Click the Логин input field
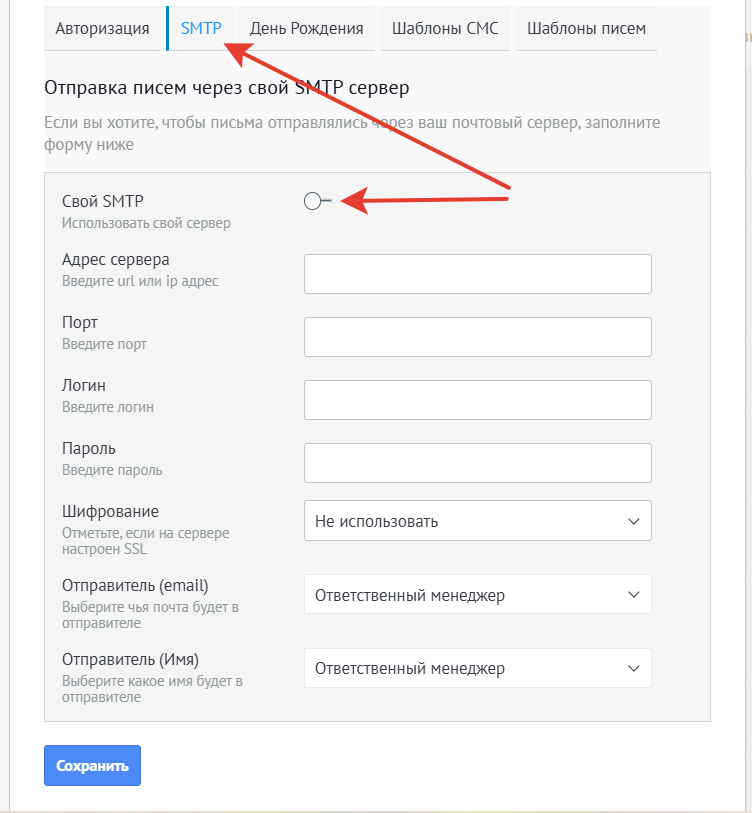 point(478,400)
